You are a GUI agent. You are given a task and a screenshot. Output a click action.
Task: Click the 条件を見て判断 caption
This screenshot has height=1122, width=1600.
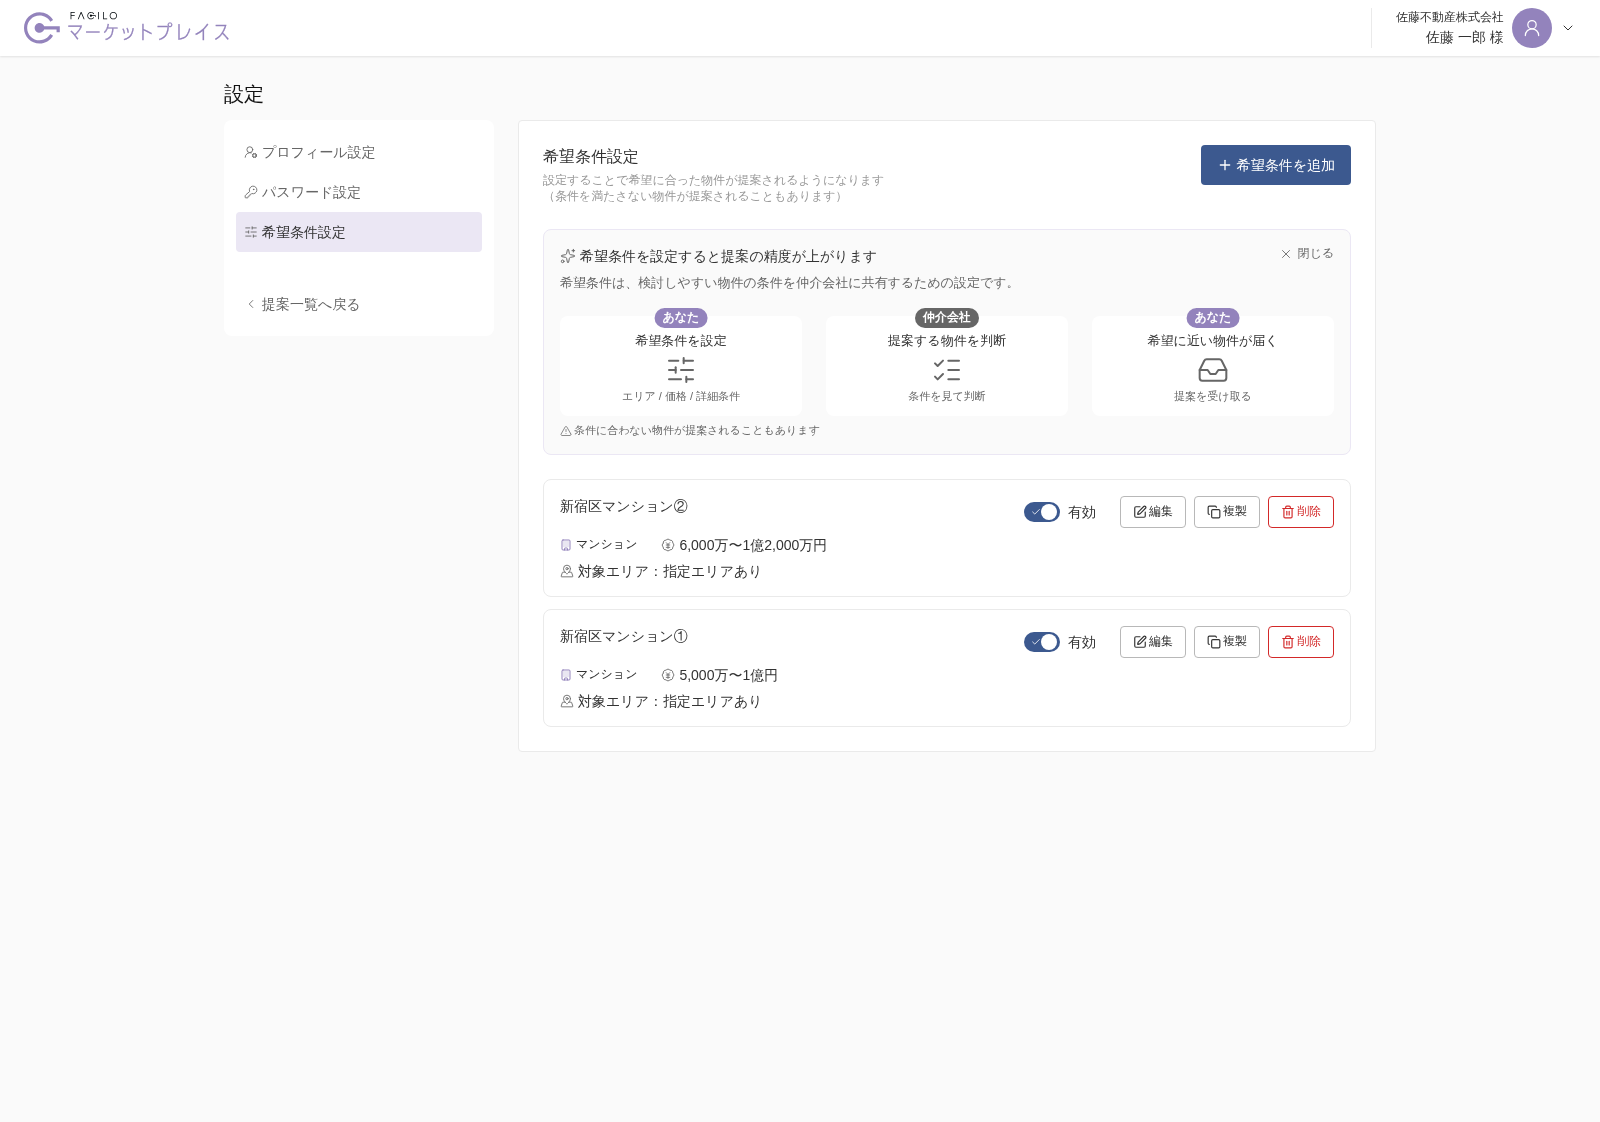coord(947,397)
